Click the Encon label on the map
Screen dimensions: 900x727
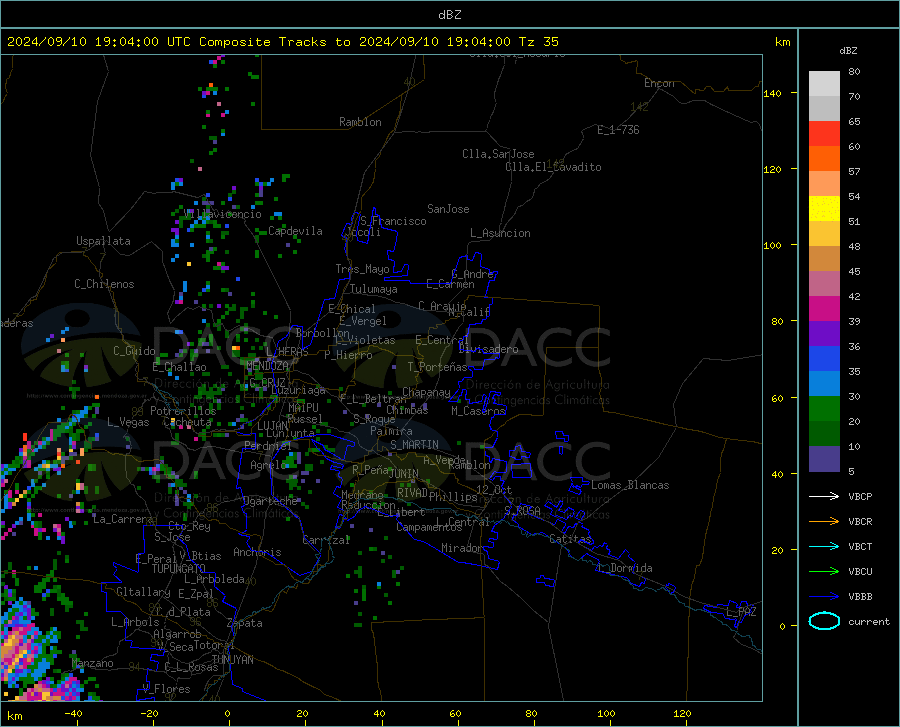click(659, 83)
